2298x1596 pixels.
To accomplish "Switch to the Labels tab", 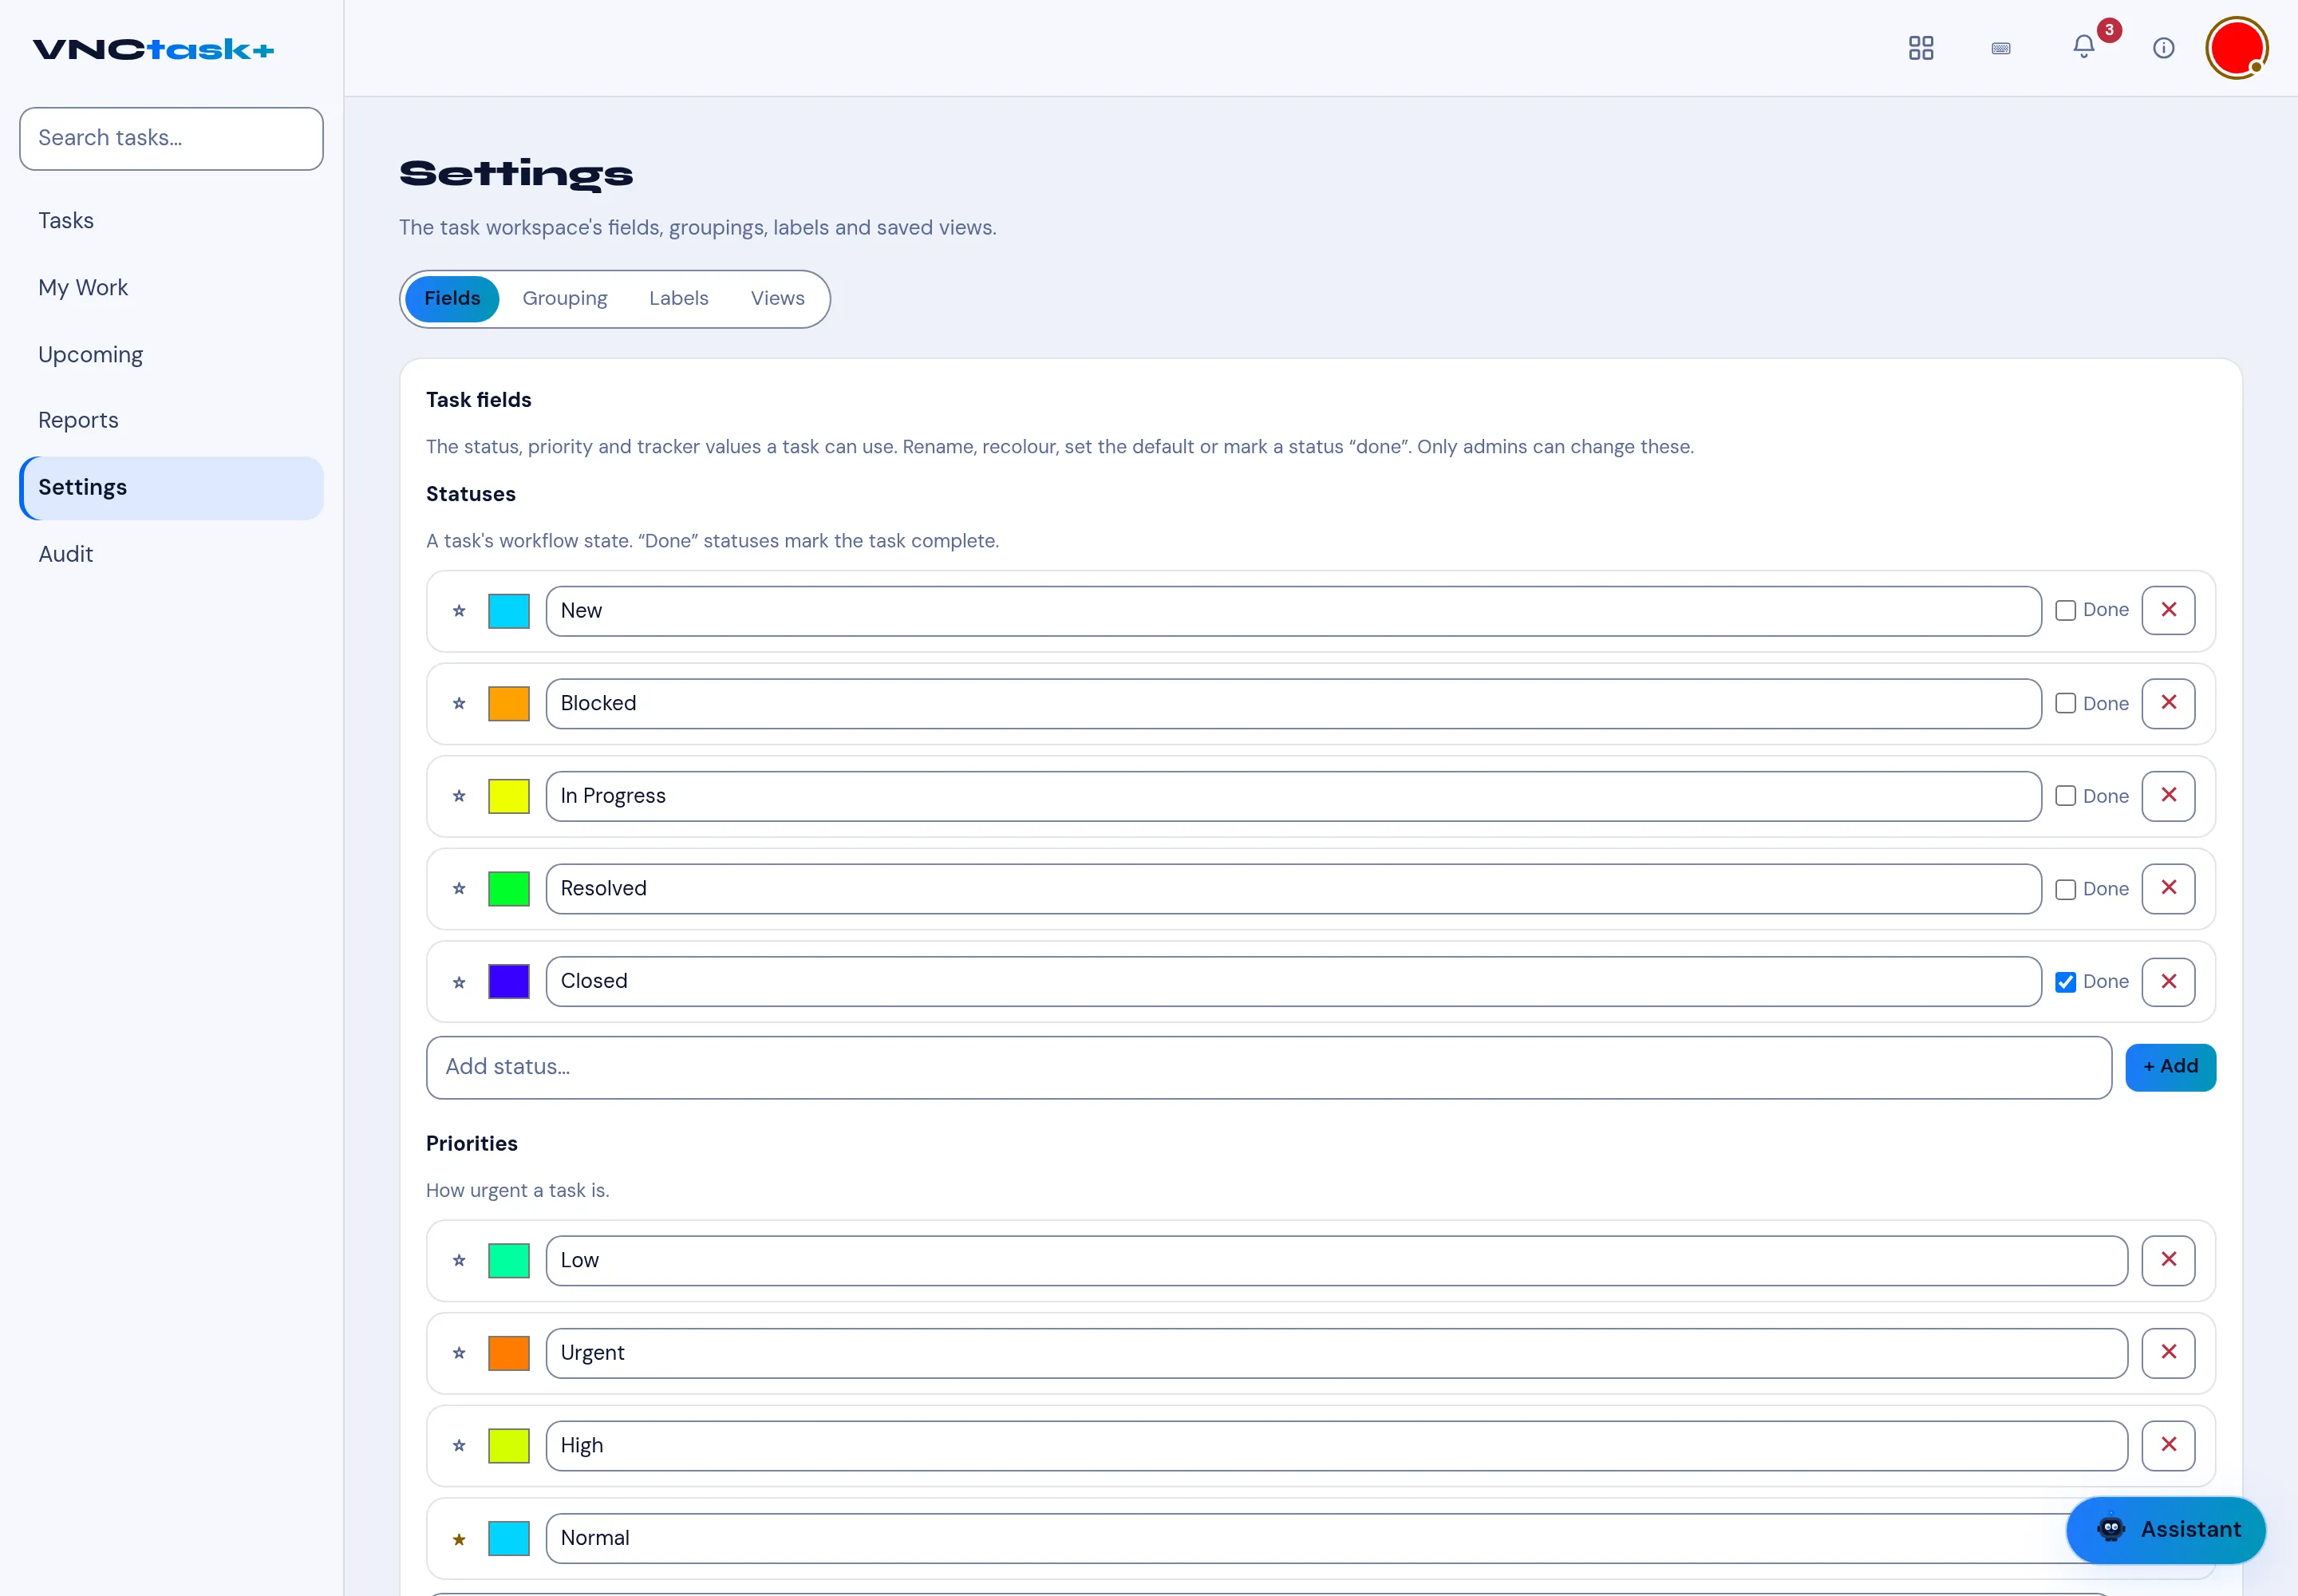I will (678, 298).
